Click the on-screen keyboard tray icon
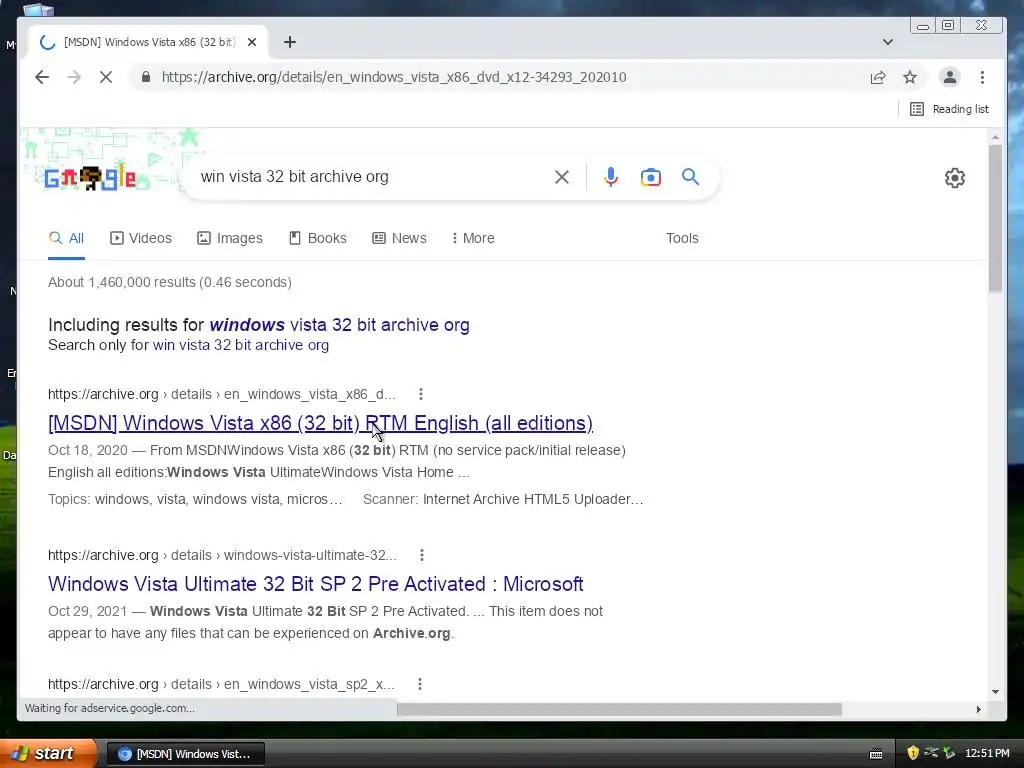The image size is (1024, 768). (876, 754)
